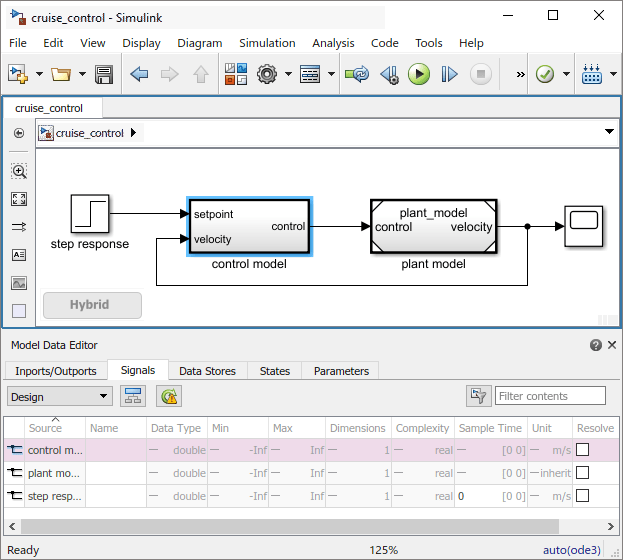Click the Hide/Show Explorer Bar icon
The width and height of the screenshot is (623, 560).
click(19, 133)
